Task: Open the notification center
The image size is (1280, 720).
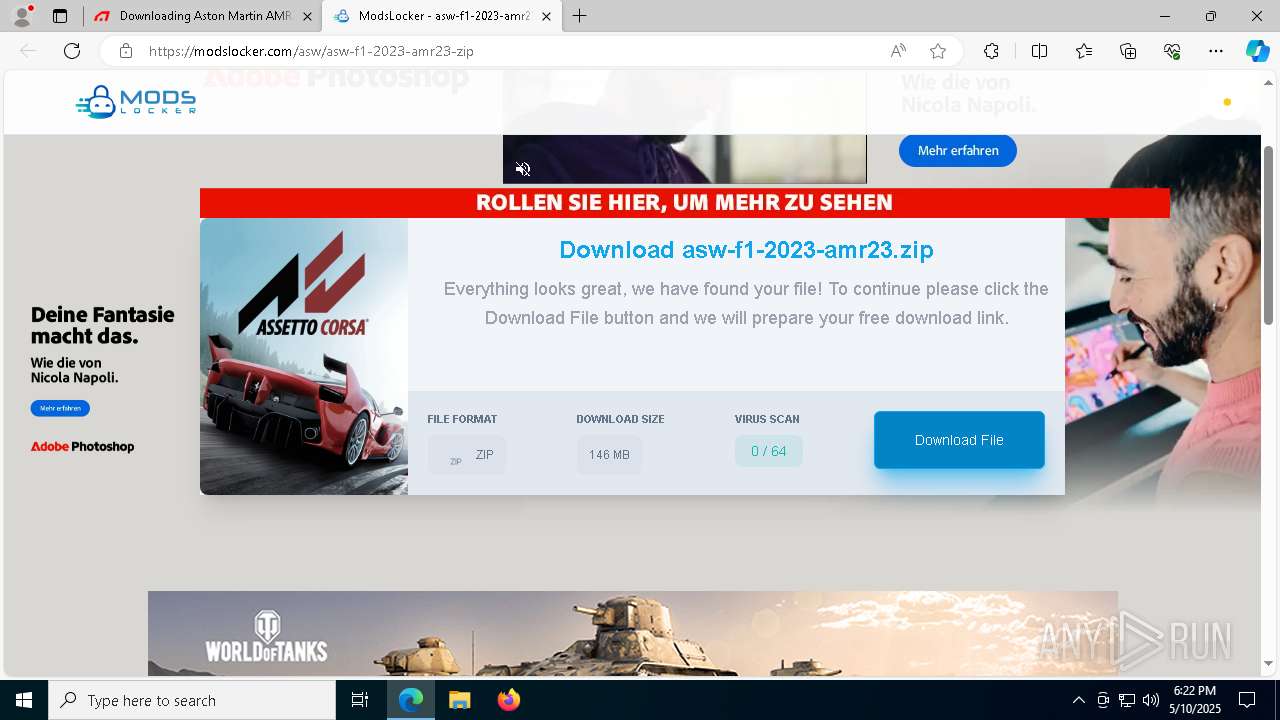Action: click(1247, 700)
